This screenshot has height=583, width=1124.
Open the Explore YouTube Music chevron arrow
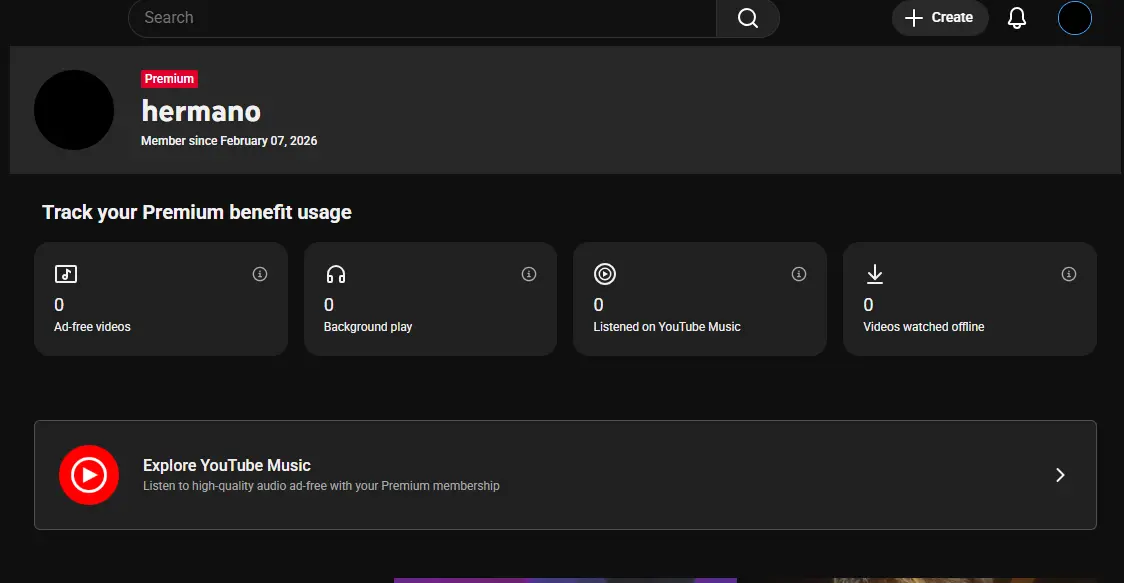pos(1060,475)
